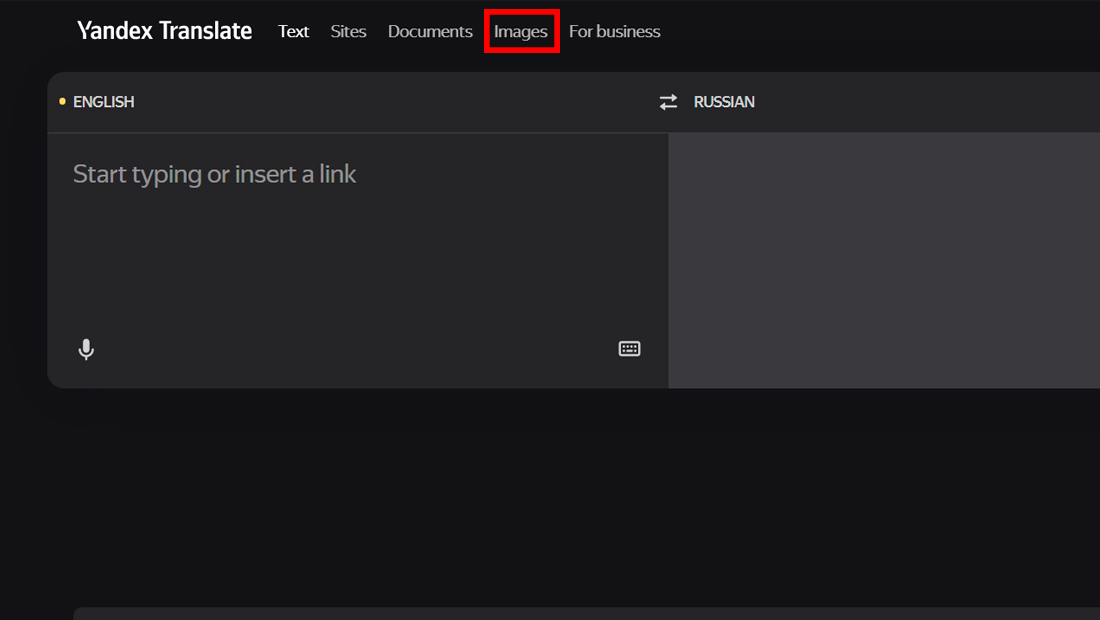Focus the 'Start typing or insert a link' field

(x=358, y=231)
